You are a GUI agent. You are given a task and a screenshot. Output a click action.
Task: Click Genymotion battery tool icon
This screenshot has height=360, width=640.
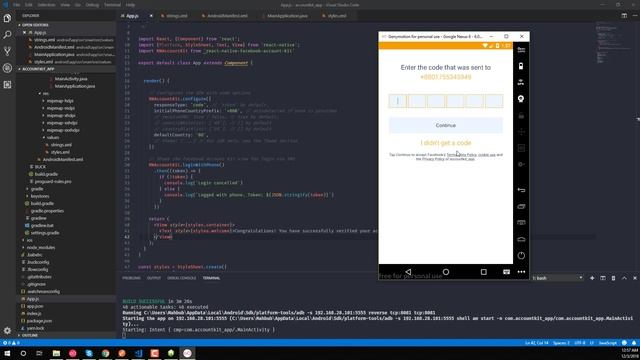[x=521, y=66]
